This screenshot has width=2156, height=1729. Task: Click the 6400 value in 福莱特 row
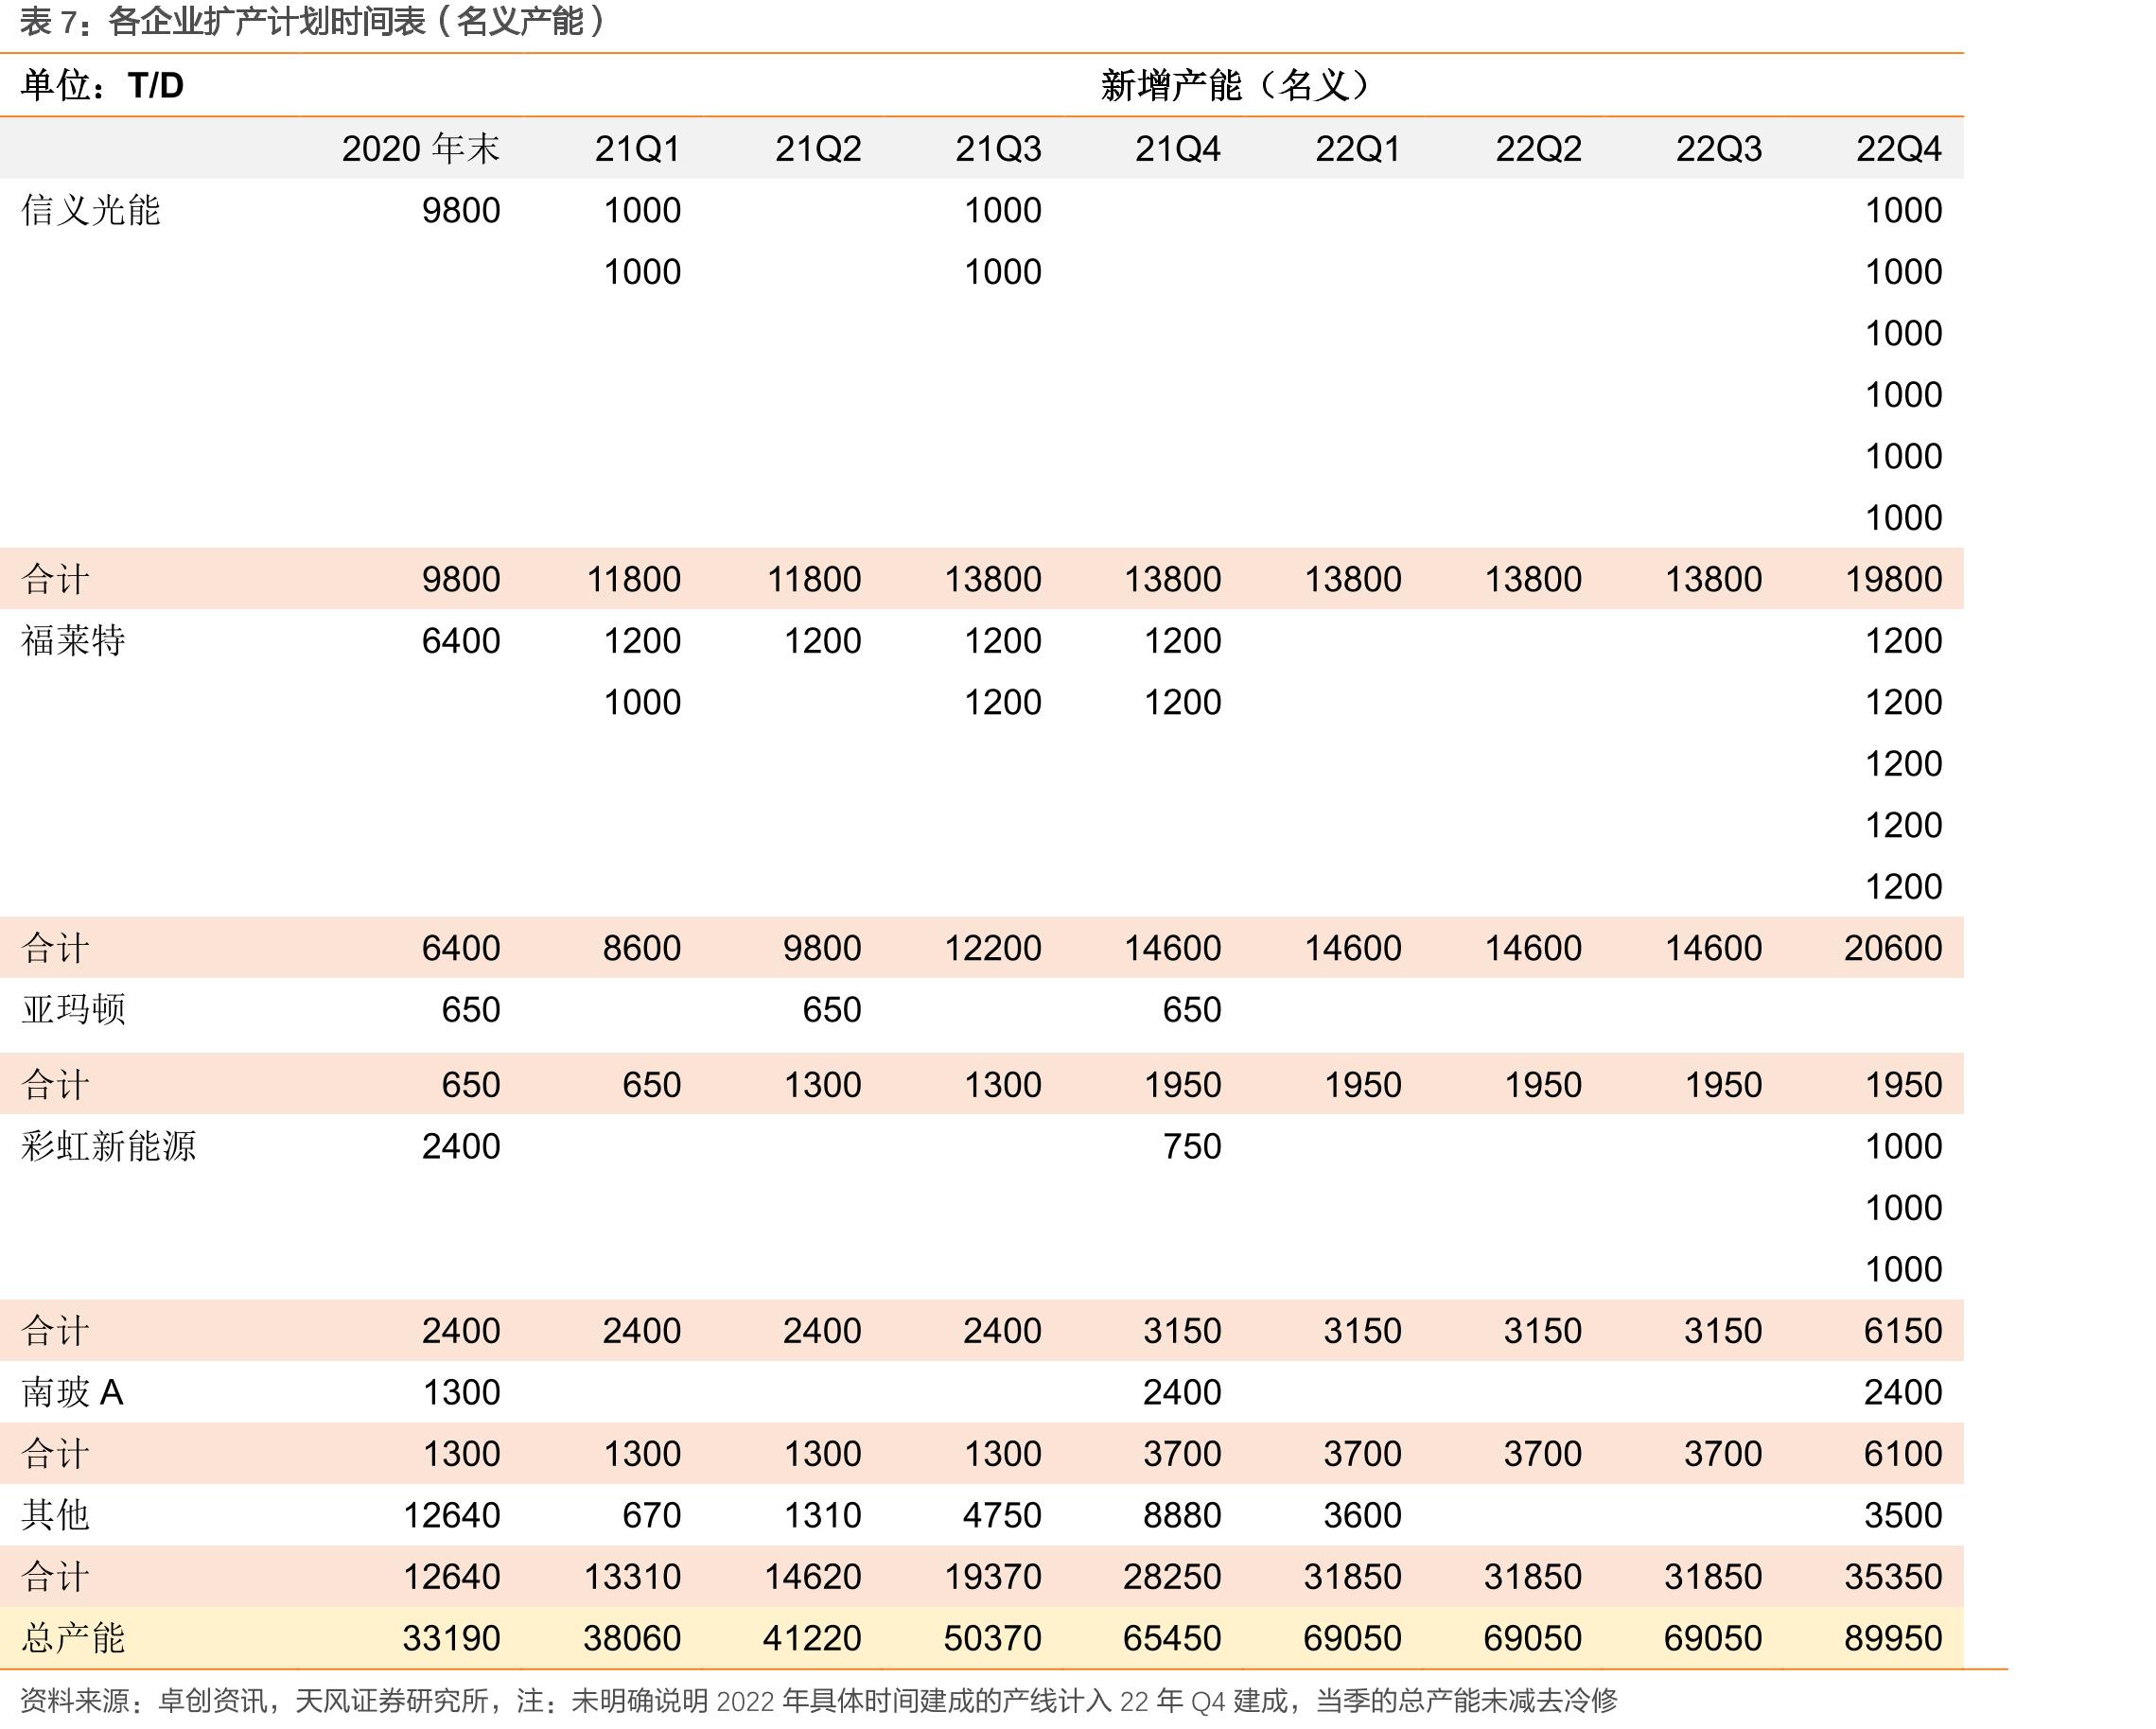[x=460, y=640]
